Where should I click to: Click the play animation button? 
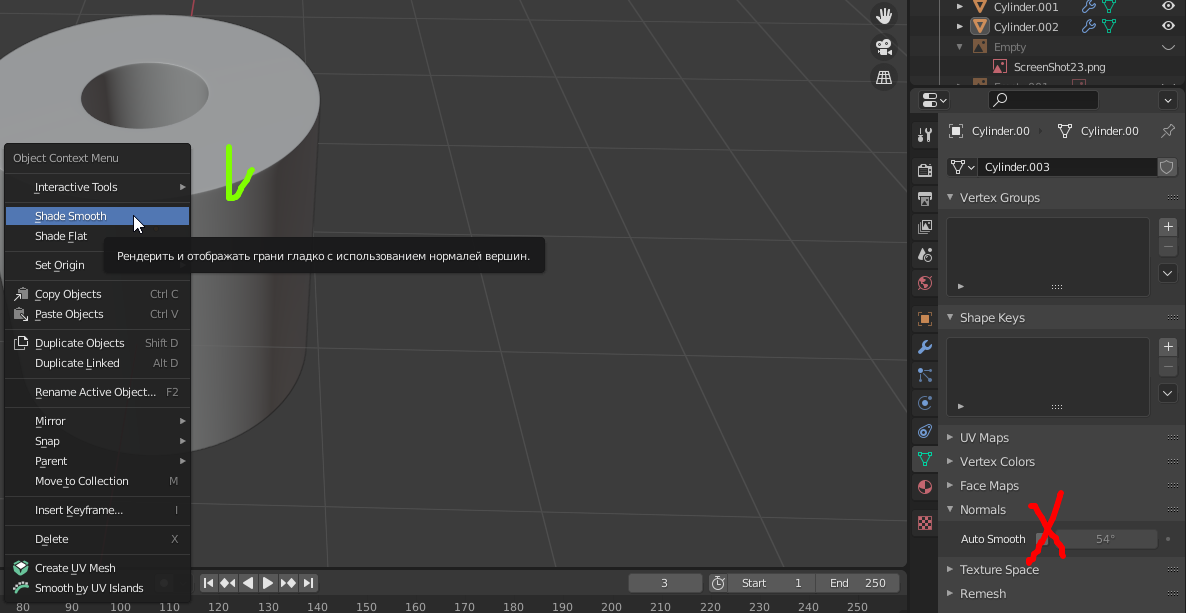tap(268, 583)
